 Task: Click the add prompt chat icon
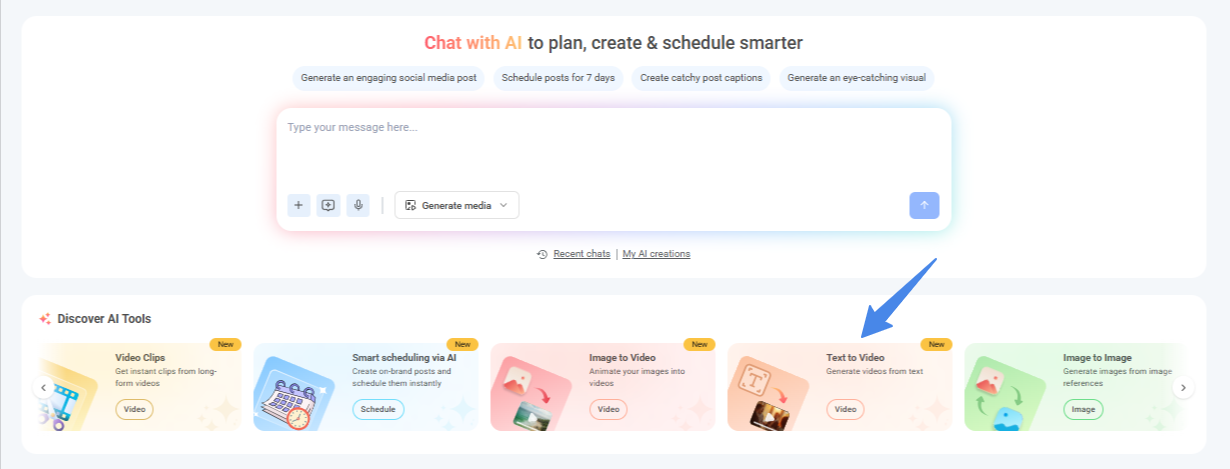pyautogui.click(x=328, y=205)
